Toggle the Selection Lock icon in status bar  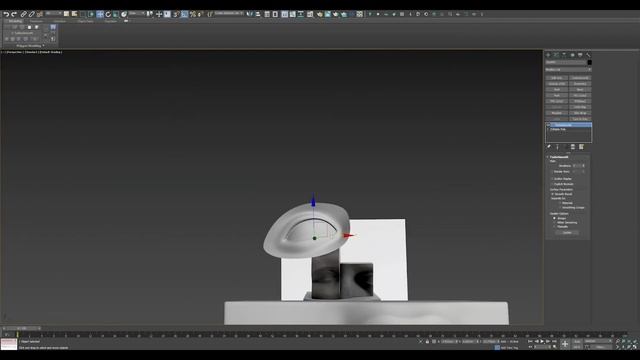pyautogui.click(x=427, y=342)
